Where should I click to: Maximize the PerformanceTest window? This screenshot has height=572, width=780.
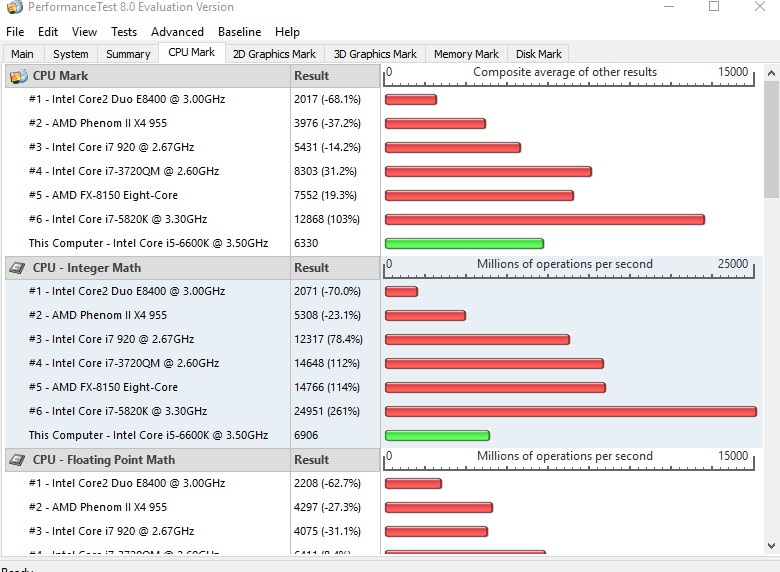[714, 6]
